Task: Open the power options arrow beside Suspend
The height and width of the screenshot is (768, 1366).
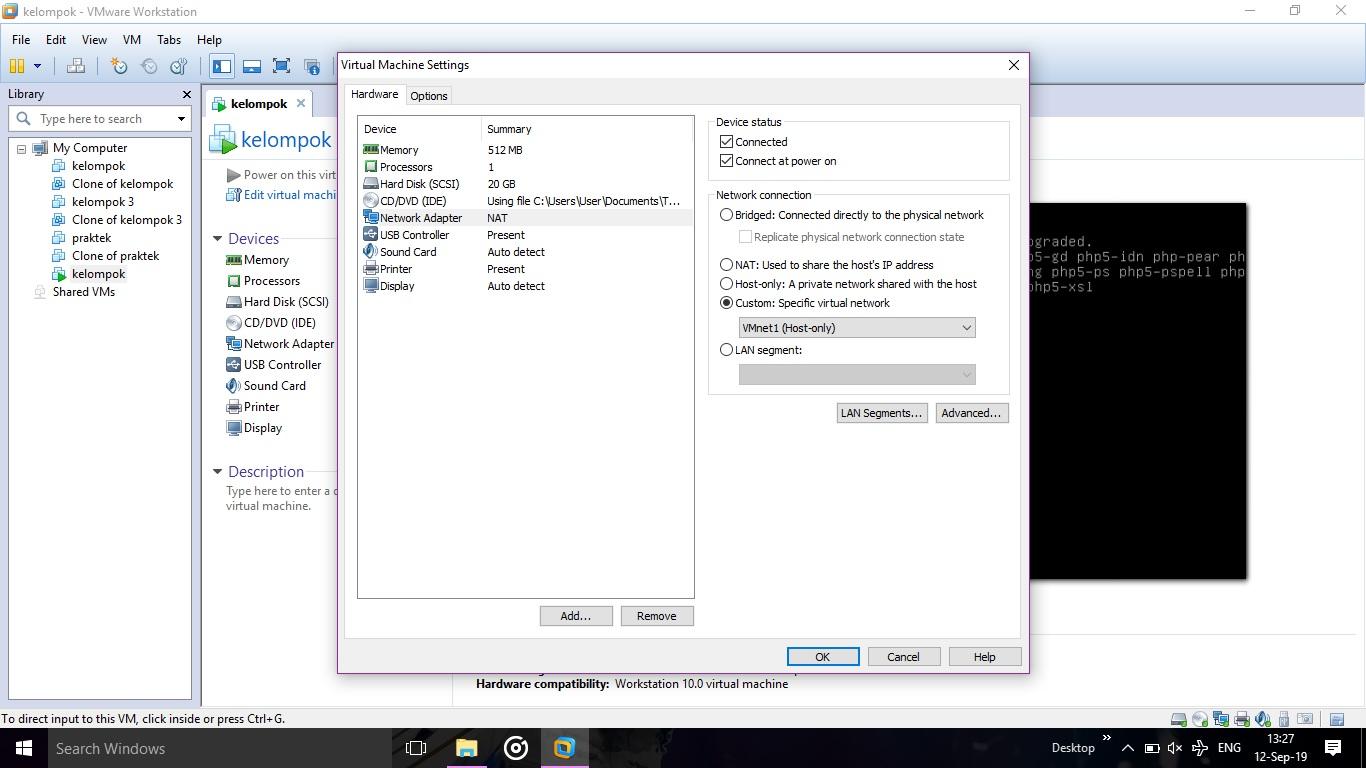Action: (37, 66)
